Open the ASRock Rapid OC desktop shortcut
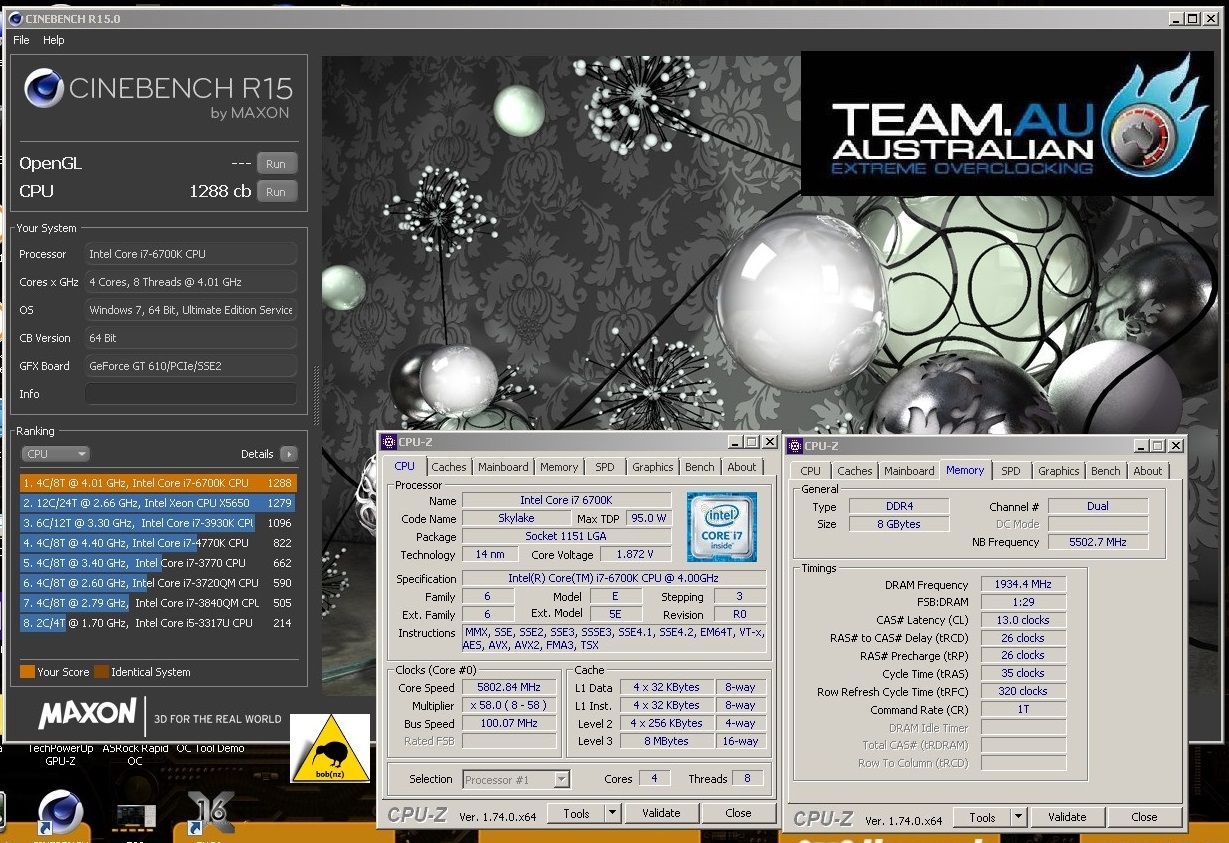 (x=135, y=754)
